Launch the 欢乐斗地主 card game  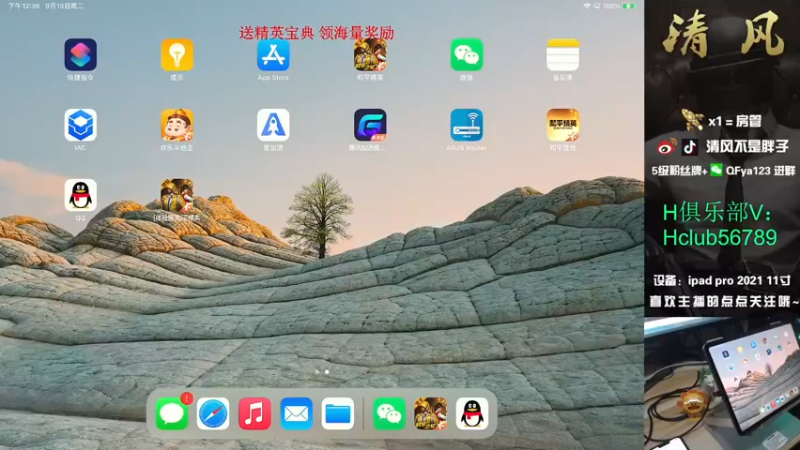pos(177,125)
